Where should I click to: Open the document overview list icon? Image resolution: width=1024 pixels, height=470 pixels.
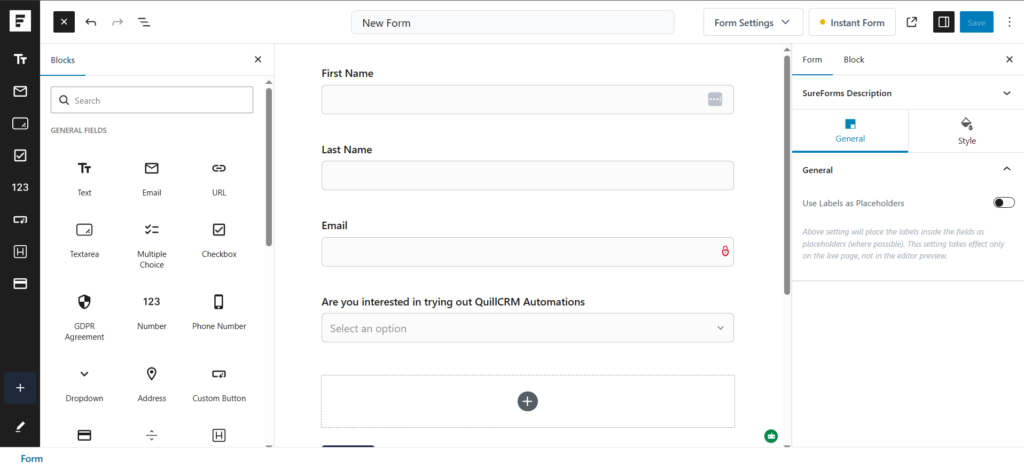tap(144, 22)
